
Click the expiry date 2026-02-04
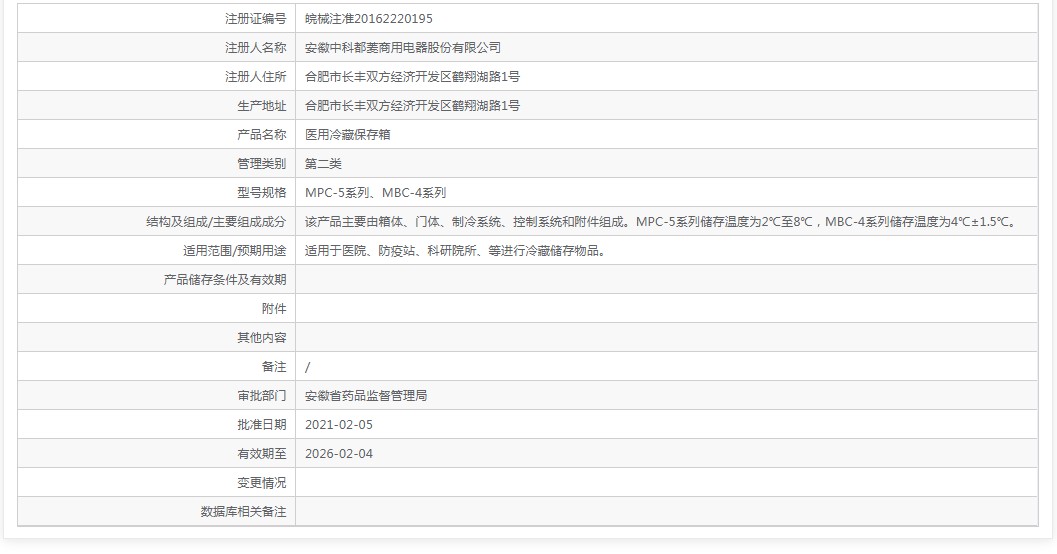338,454
